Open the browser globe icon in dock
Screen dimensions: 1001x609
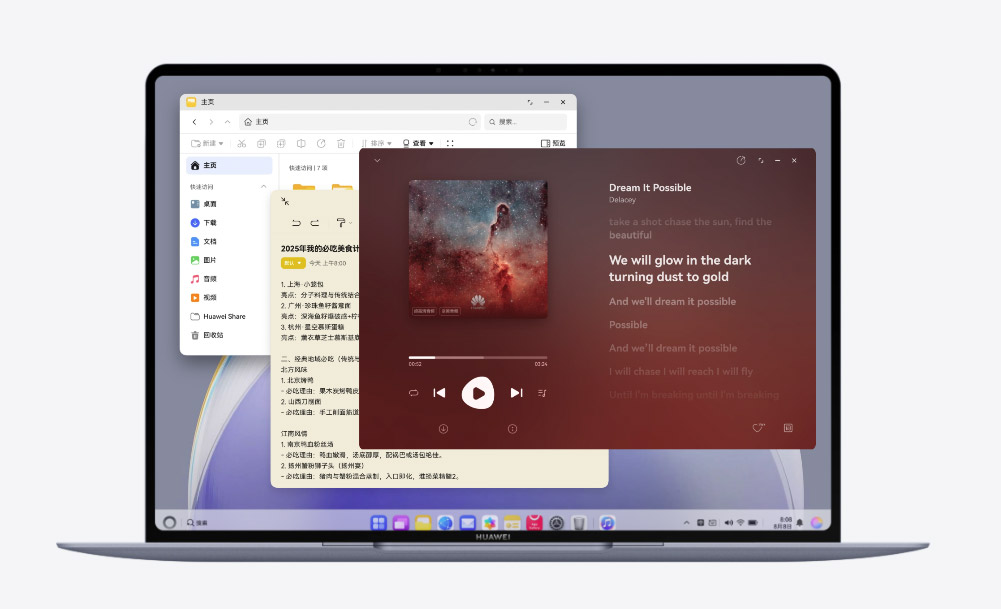(x=445, y=523)
